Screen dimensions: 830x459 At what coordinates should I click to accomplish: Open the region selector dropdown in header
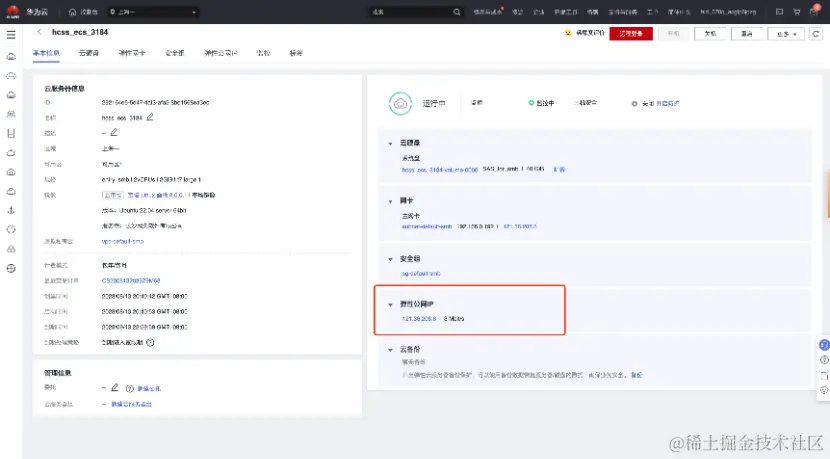point(154,12)
